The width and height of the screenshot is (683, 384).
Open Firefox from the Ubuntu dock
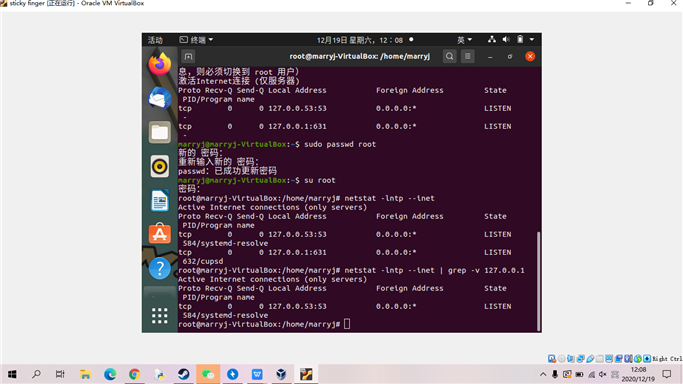click(x=159, y=64)
